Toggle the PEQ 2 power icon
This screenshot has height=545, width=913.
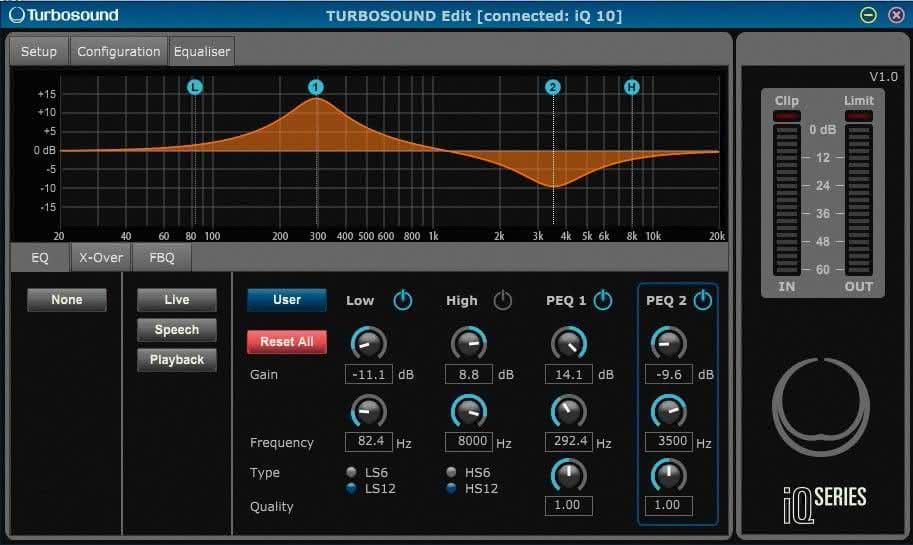[x=703, y=300]
